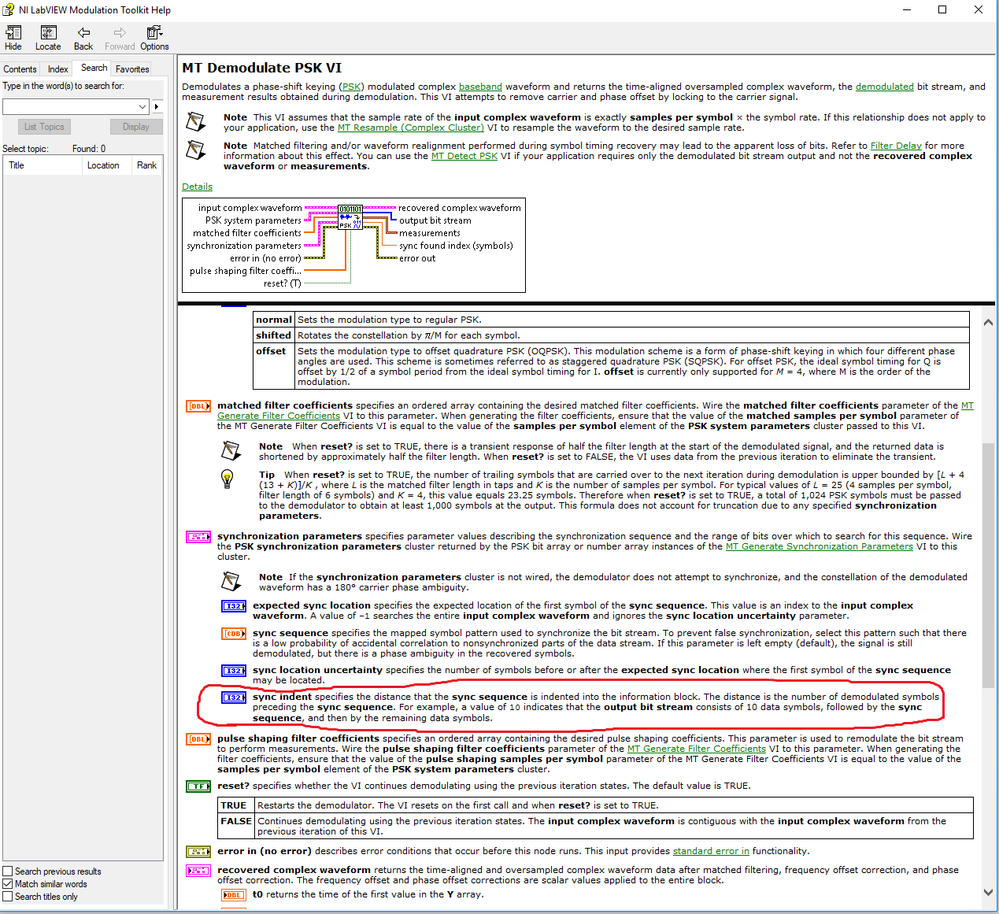The image size is (999, 914).
Task: Click the note icon beside 'When reset?' transient note
Action: coord(231,451)
